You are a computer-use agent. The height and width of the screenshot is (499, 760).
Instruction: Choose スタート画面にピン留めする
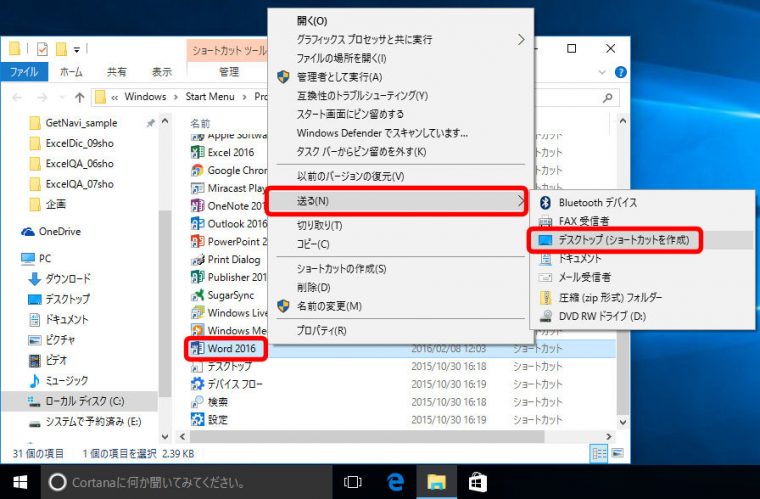click(401, 114)
